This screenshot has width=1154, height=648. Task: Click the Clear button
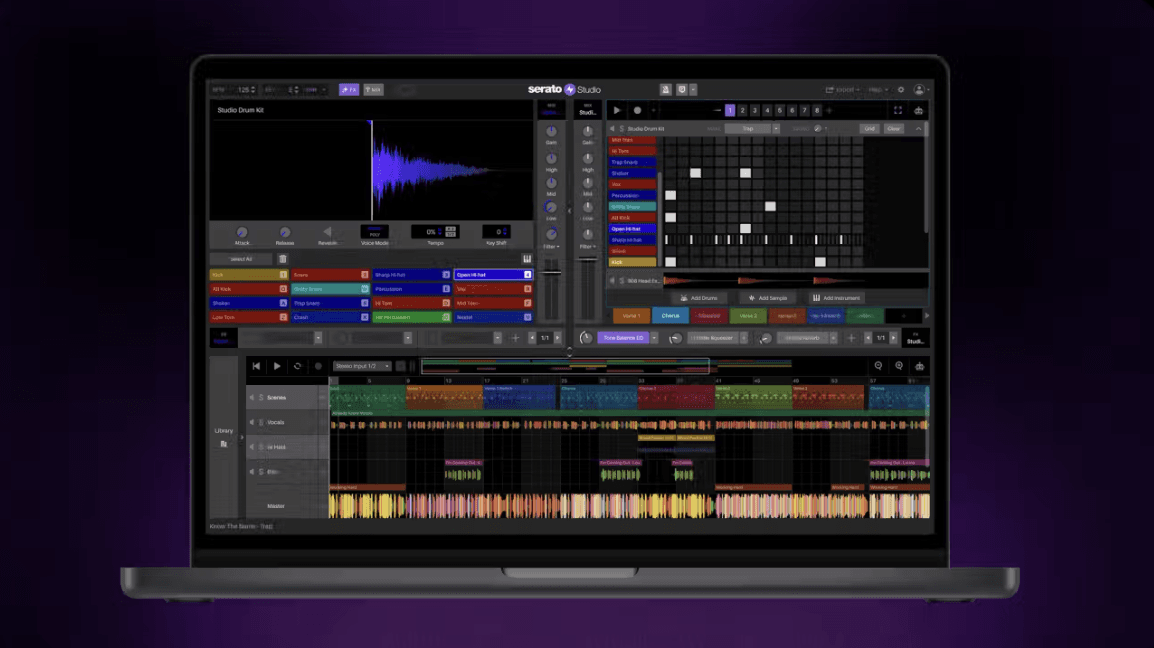[x=893, y=129]
